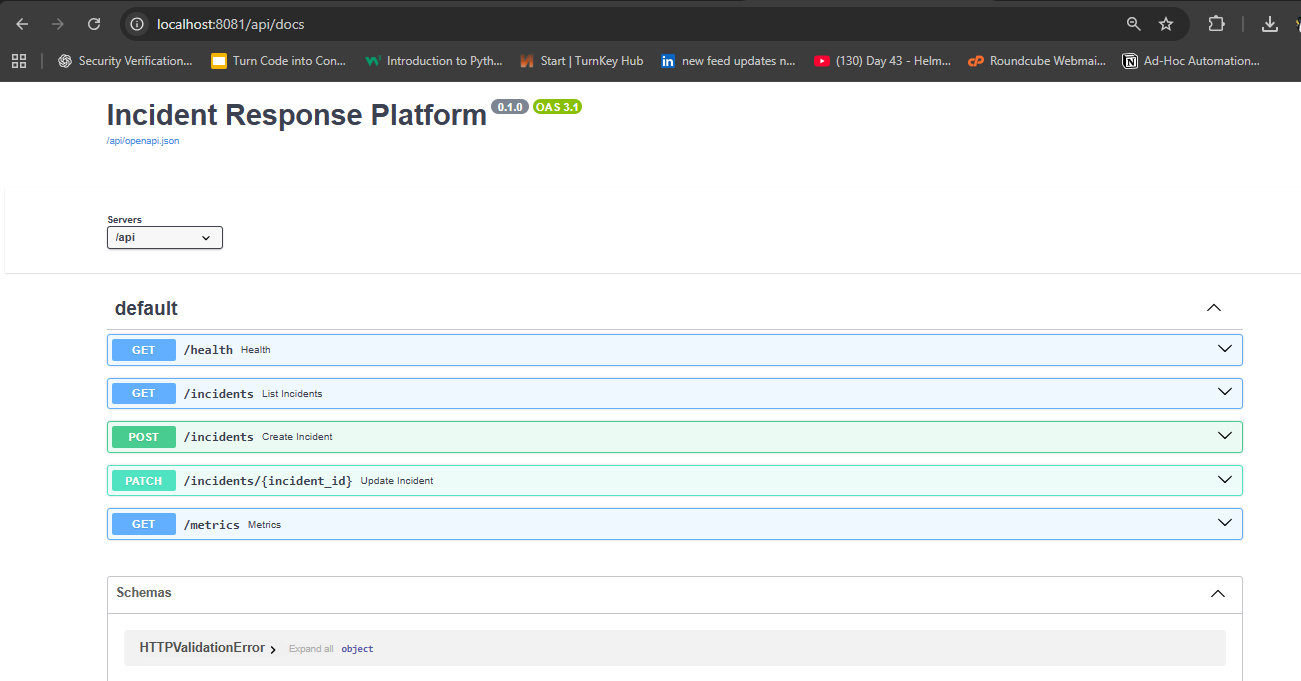The height and width of the screenshot is (681, 1301).
Task: Collapse the default section with its arrow
Action: (x=1214, y=308)
